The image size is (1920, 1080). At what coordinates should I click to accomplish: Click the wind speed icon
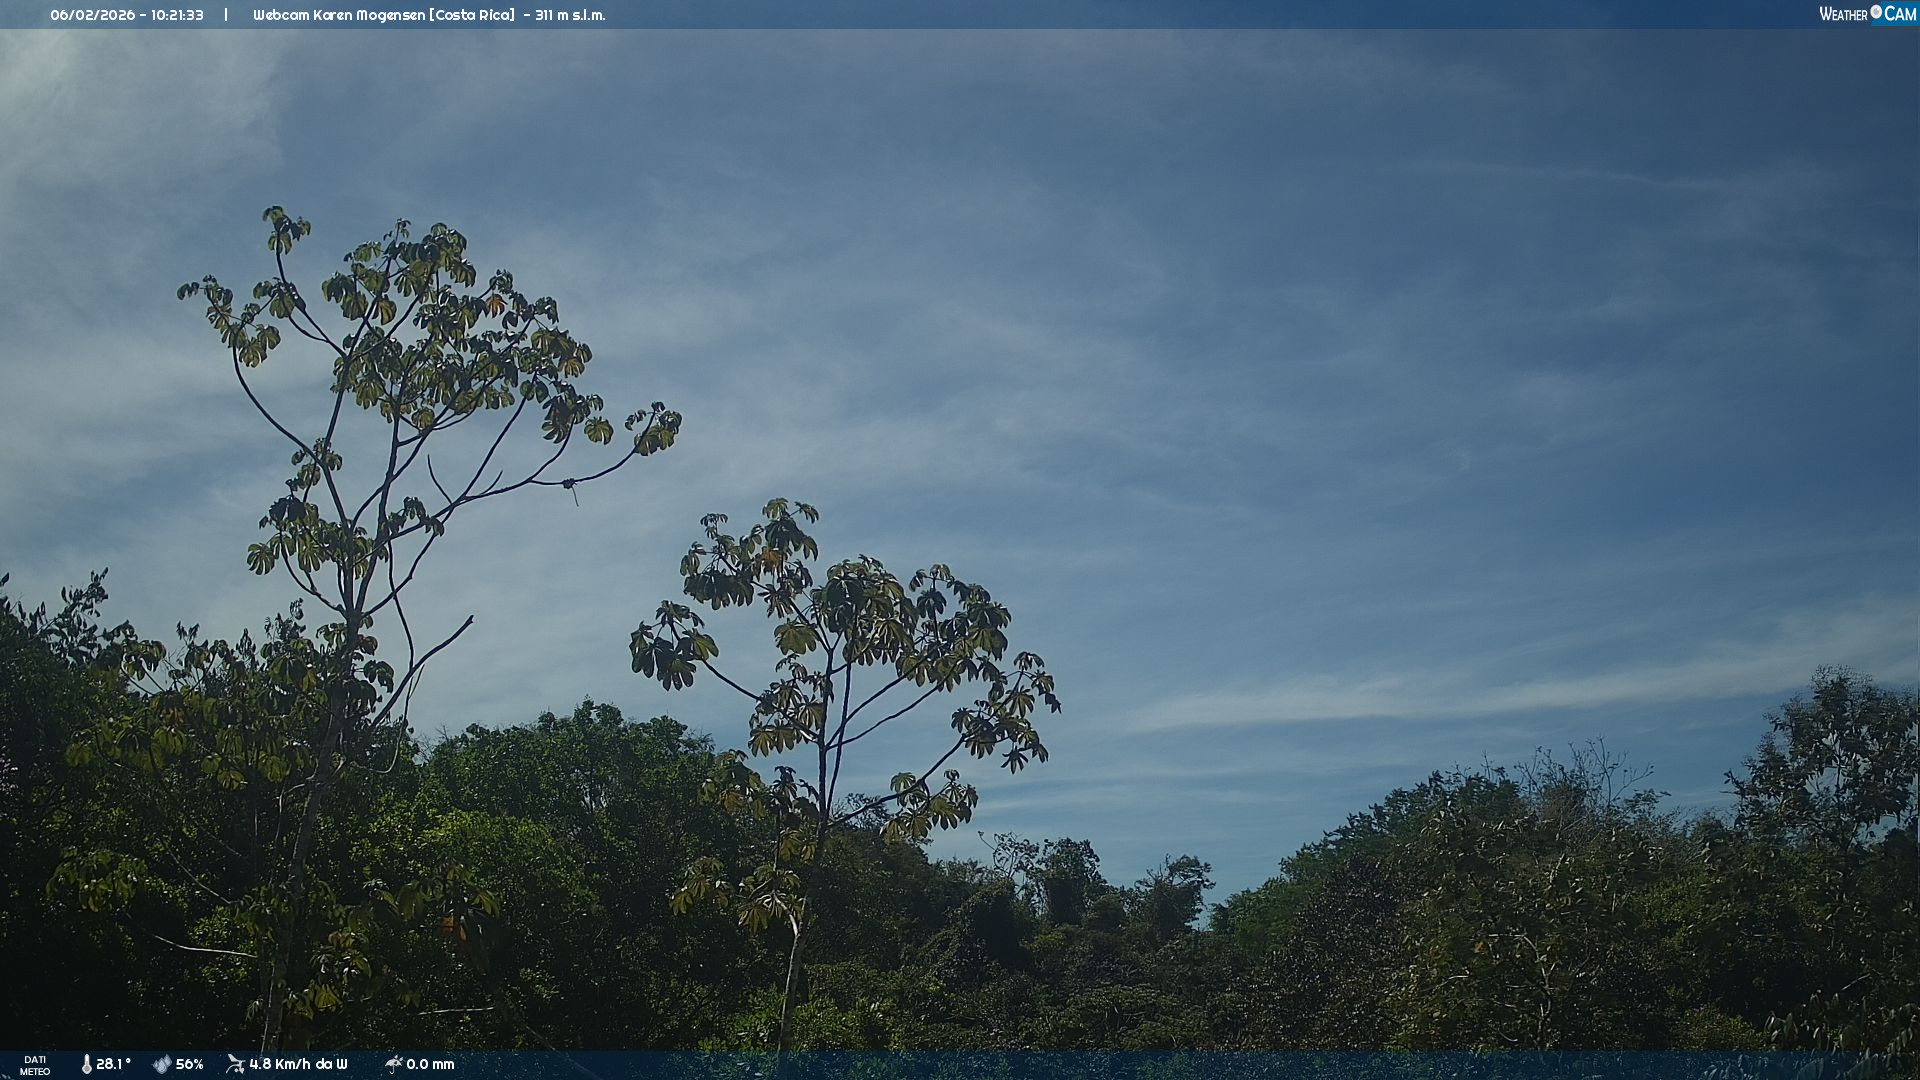point(236,1064)
